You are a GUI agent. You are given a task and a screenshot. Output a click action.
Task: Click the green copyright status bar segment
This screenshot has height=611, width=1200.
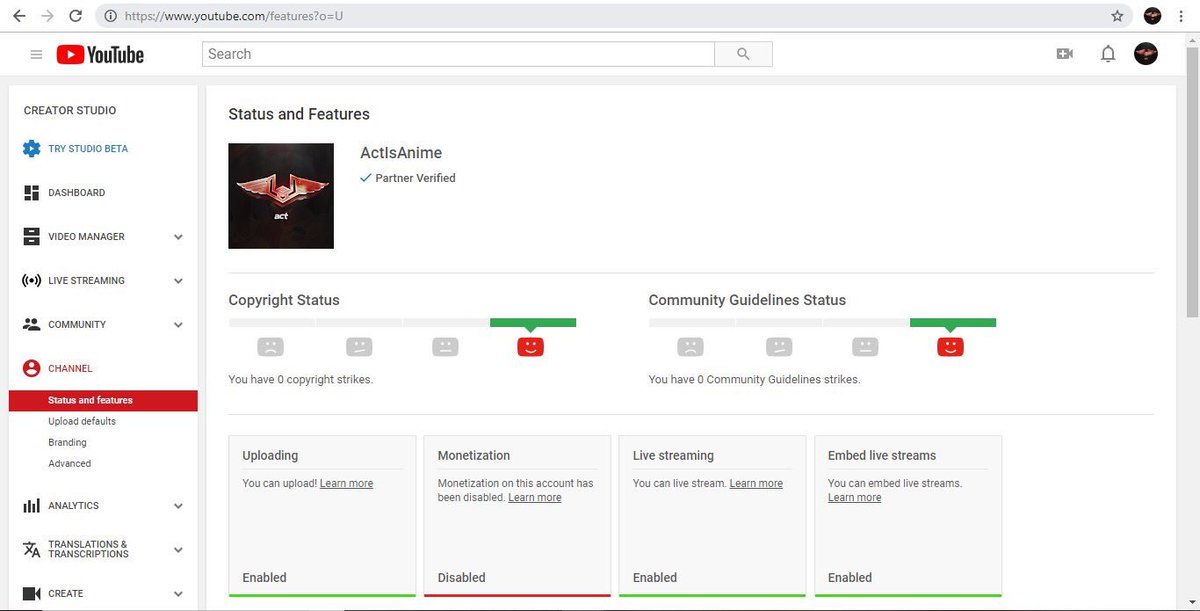point(533,323)
